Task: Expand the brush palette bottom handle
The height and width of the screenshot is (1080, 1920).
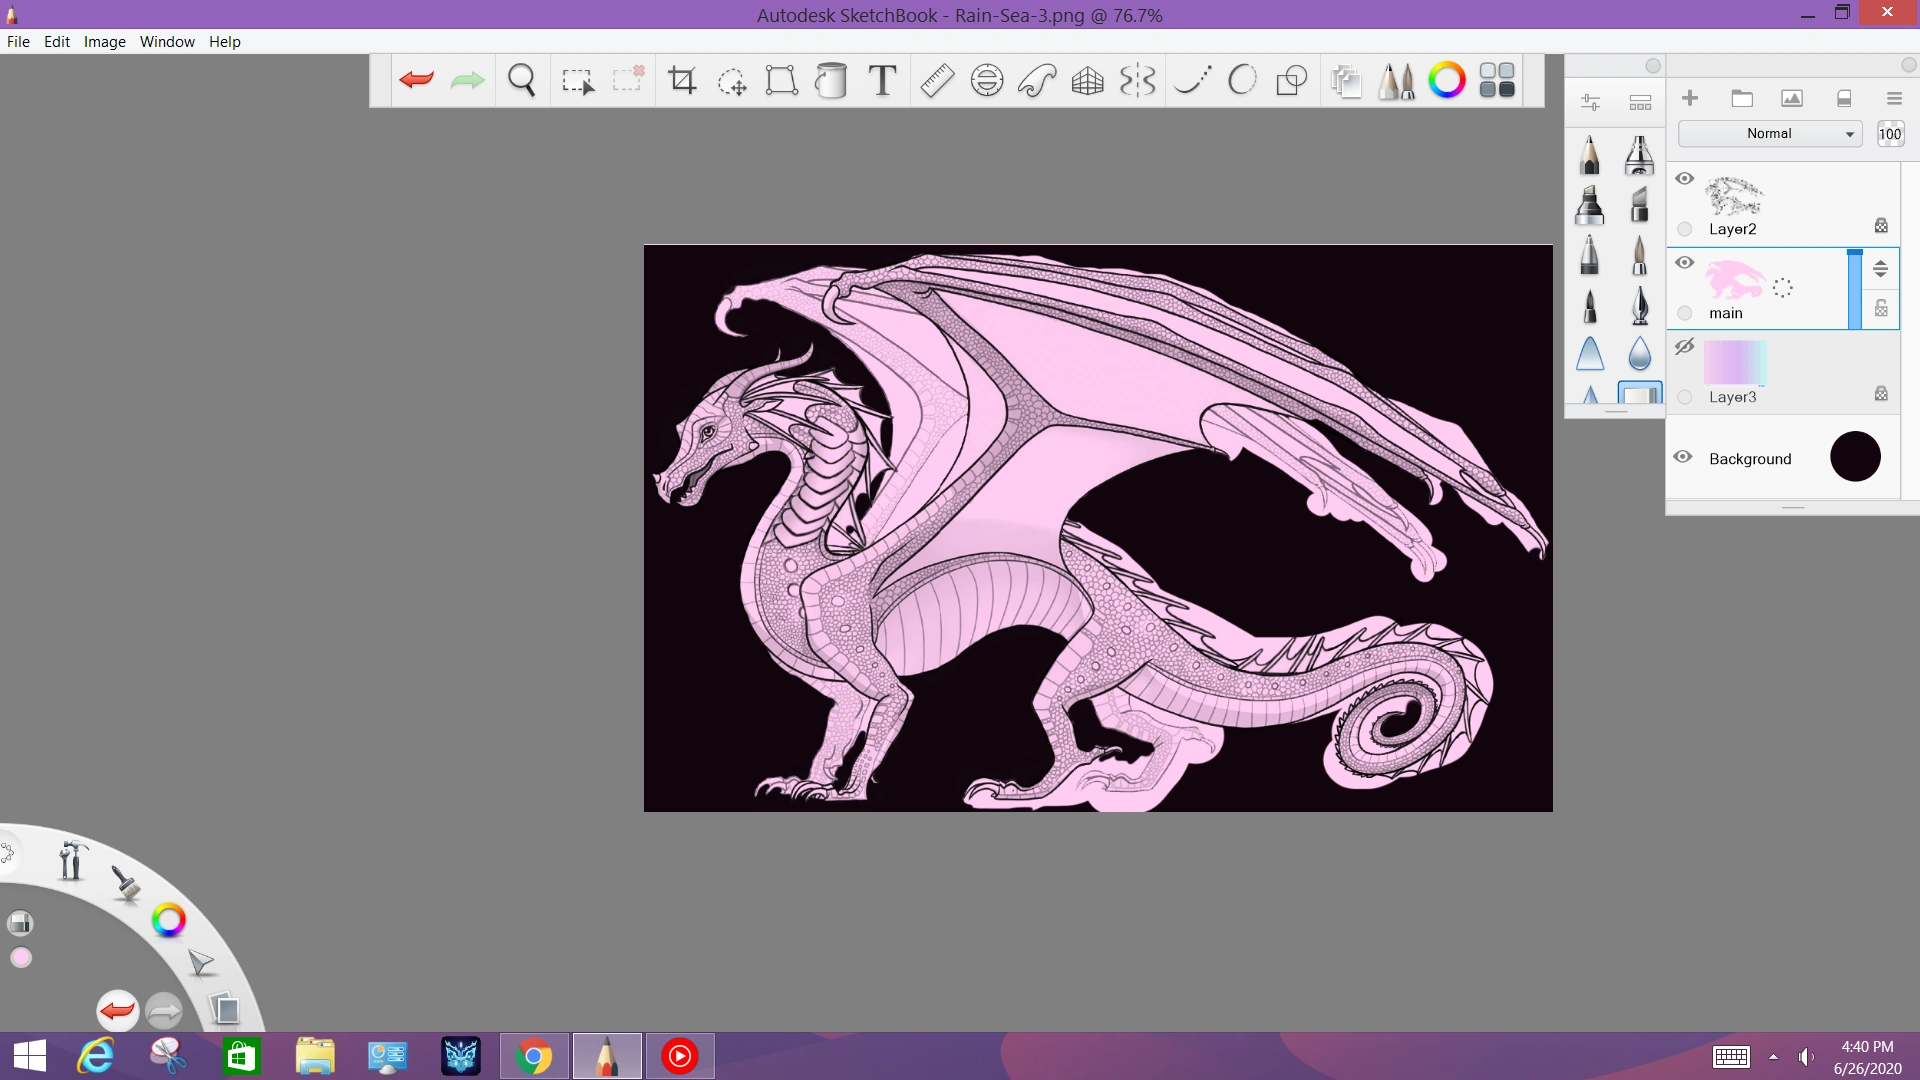Action: (1615, 411)
